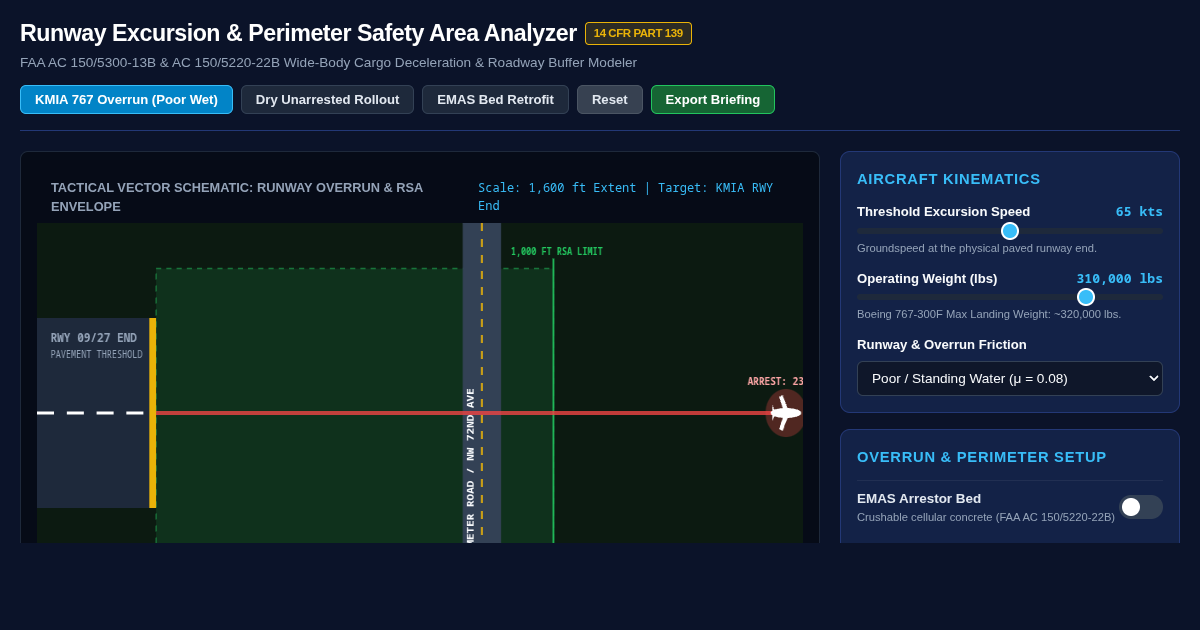Click the 14 CFR PART 139 badge
The height and width of the screenshot is (630, 1200).
(x=638, y=33)
